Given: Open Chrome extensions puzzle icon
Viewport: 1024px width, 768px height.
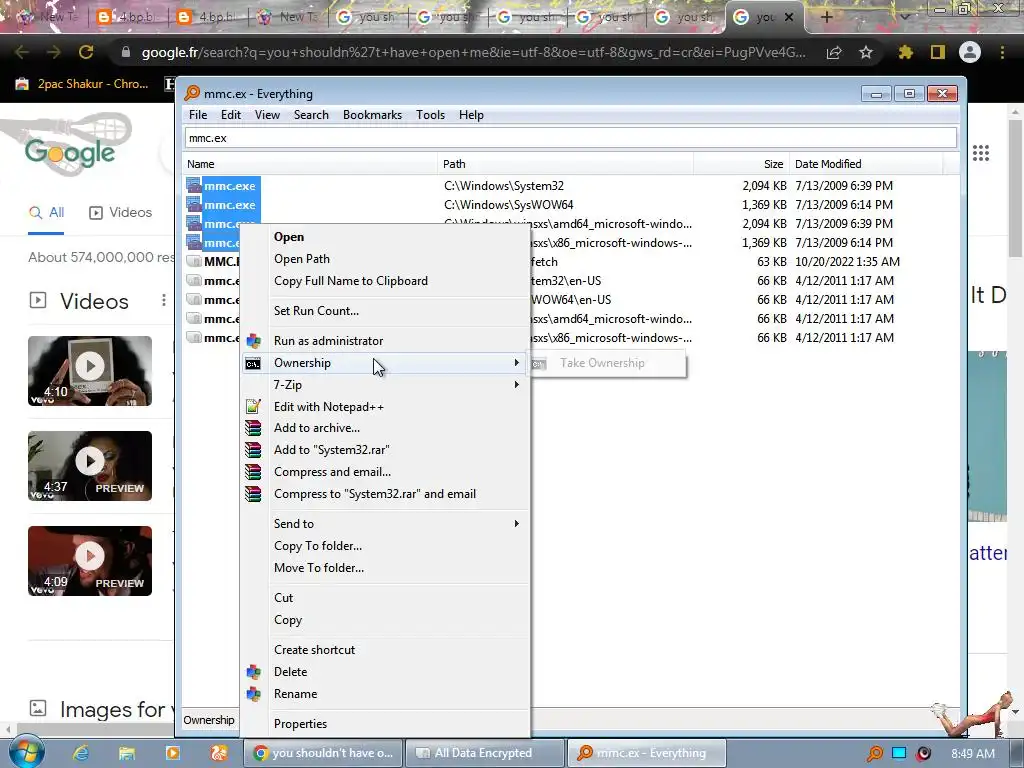Looking at the screenshot, I should pyautogui.click(x=905, y=52).
